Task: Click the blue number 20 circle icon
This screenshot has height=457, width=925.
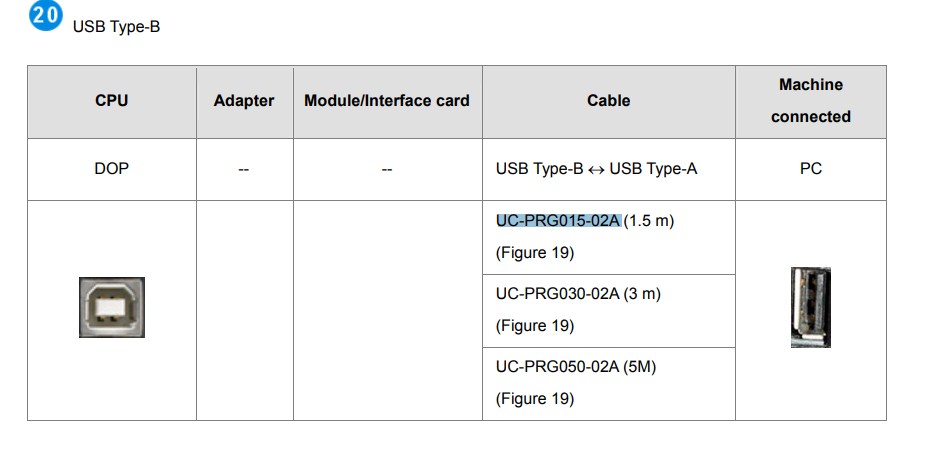Action: click(x=46, y=16)
